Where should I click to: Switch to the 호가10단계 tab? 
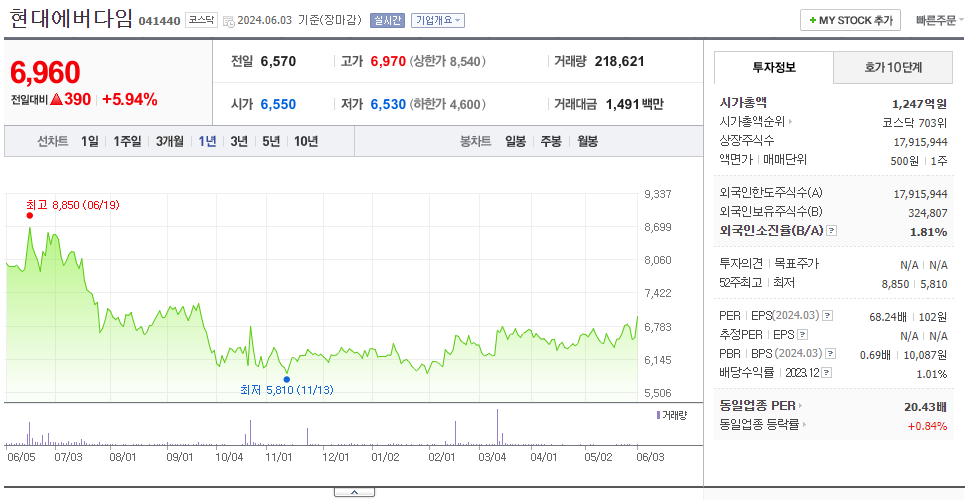[x=893, y=68]
